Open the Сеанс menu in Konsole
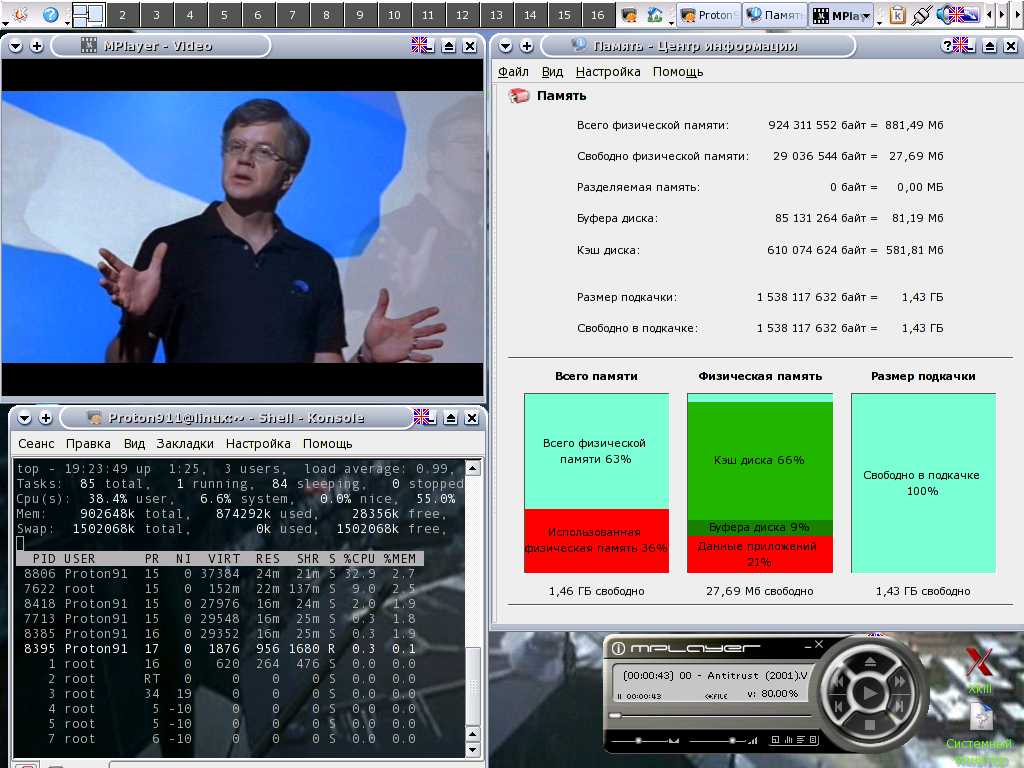1024x768 pixels. point(36,443)
